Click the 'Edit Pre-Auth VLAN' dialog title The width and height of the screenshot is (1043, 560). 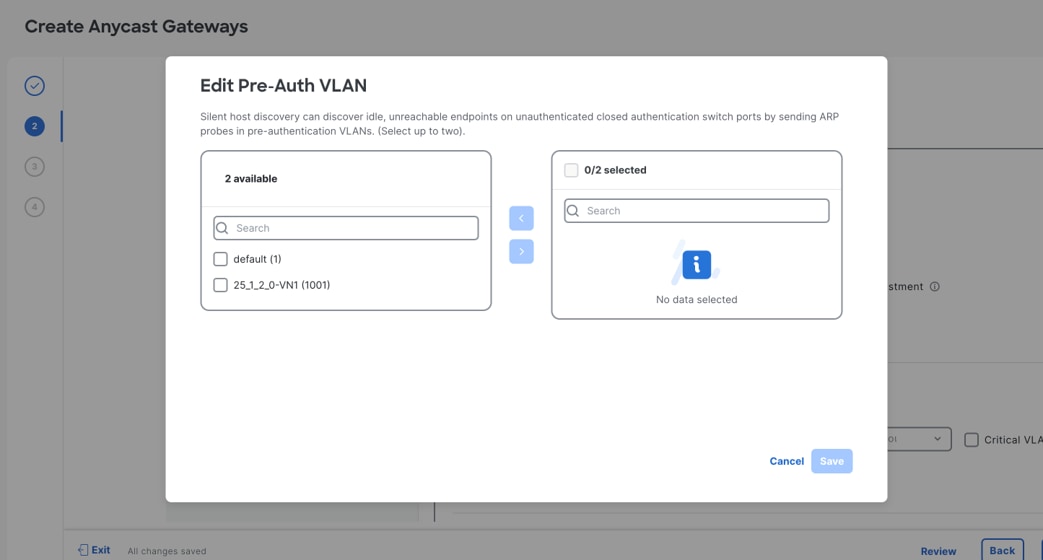click(283, 86)
